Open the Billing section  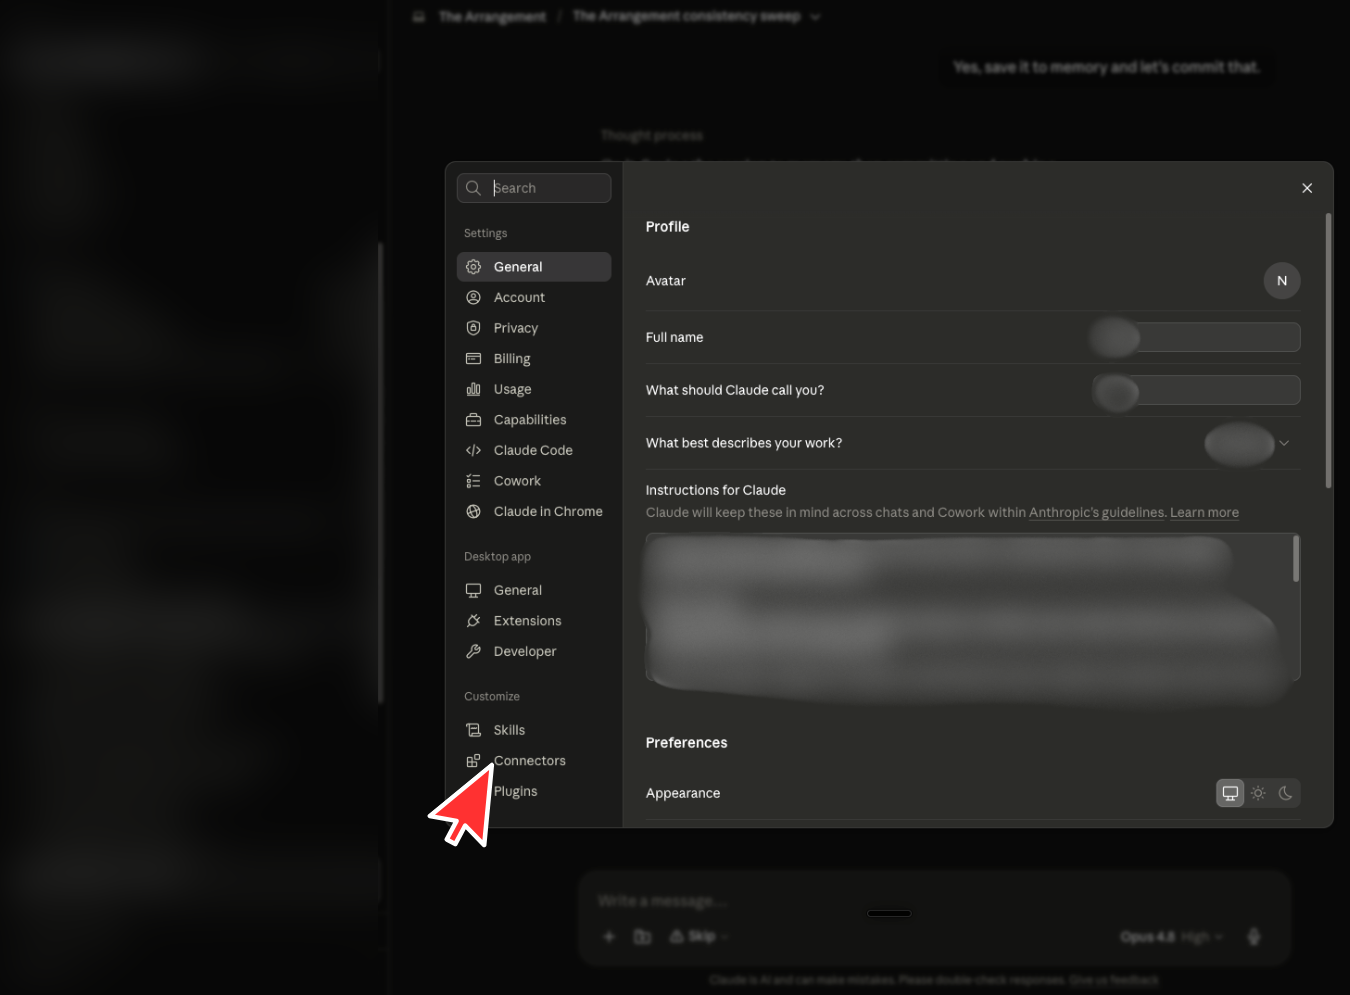(x=533, y=359)
